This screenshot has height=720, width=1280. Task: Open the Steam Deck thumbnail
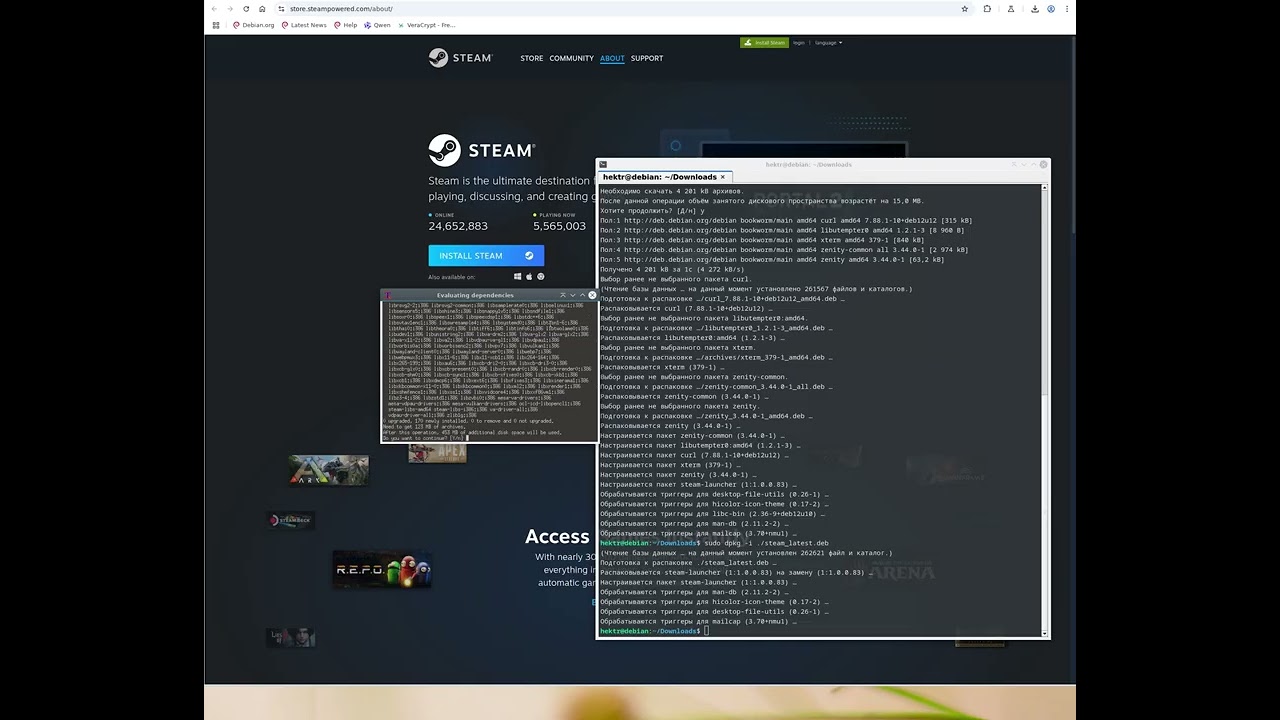(291, 520)
